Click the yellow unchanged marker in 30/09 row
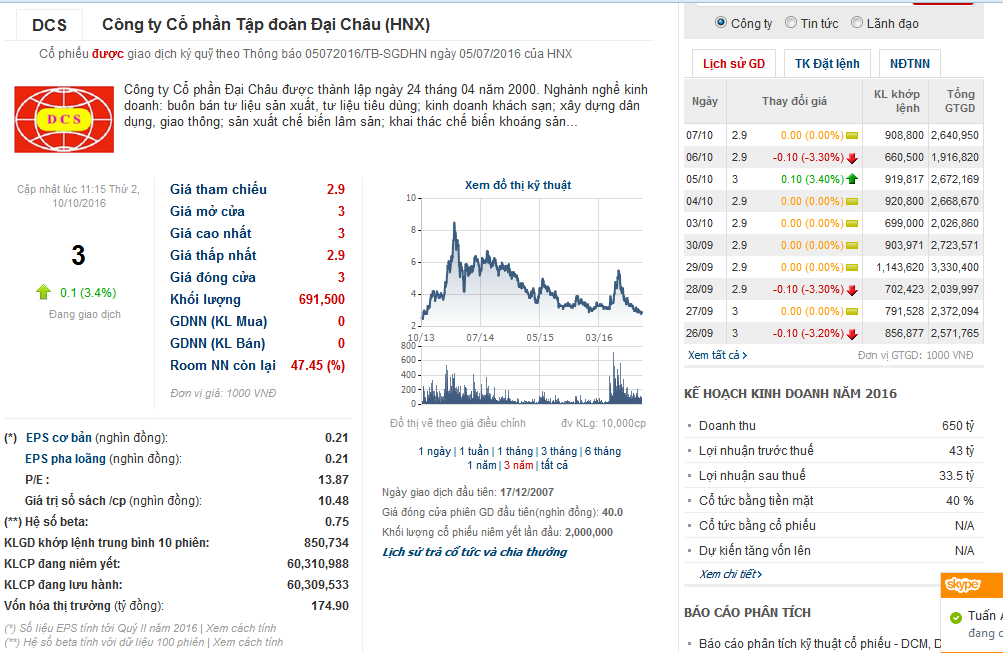Screen dimensions: 1003x653 click(852, 246)
